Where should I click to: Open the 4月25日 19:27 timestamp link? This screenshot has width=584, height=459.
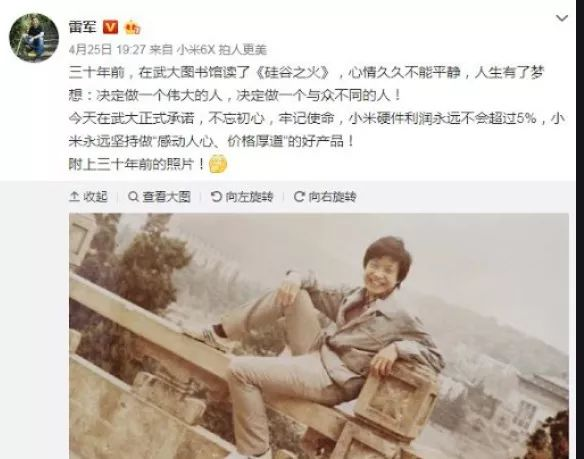[x=107, y=50]
